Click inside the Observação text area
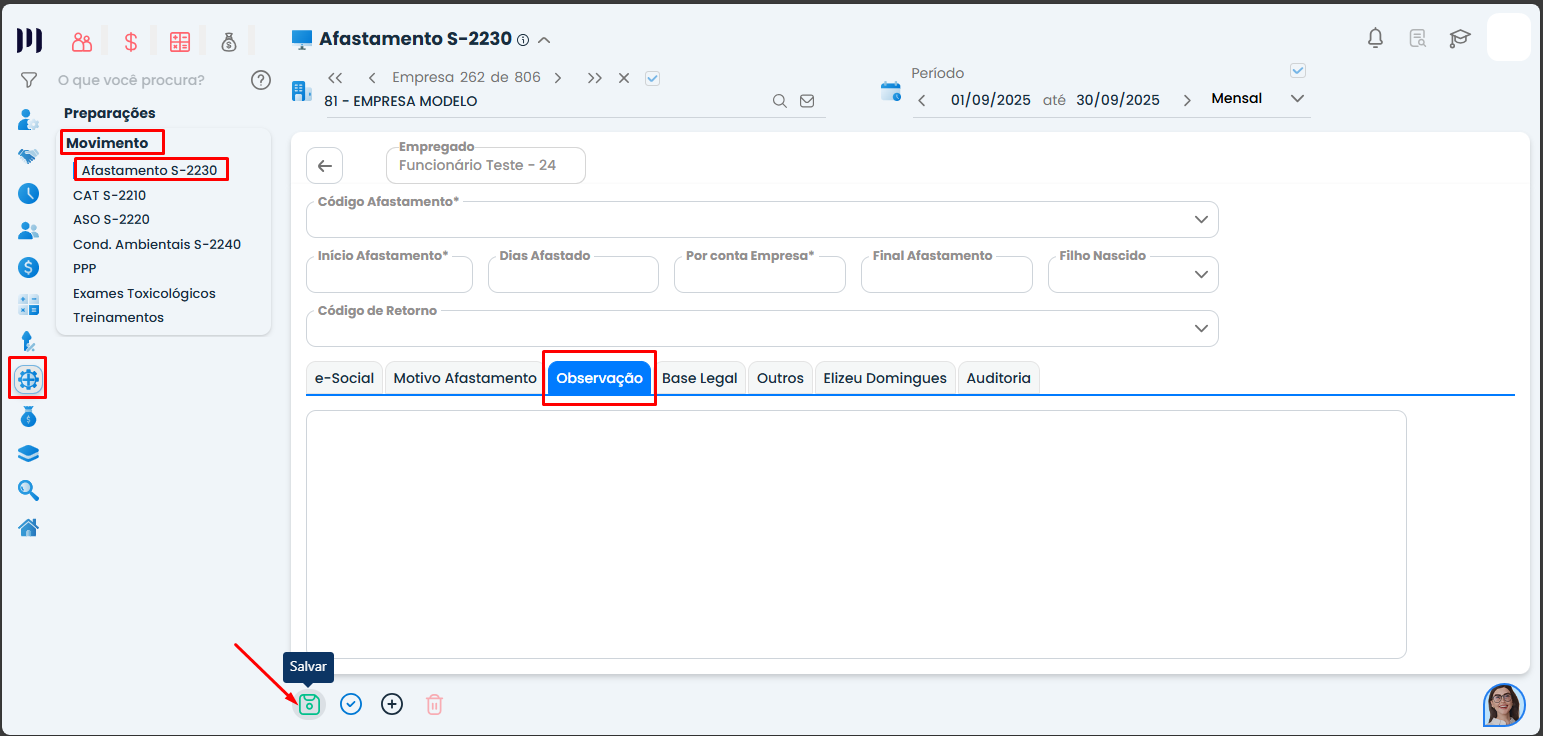This screenshot has height=736, width=1543. (855, 534)
